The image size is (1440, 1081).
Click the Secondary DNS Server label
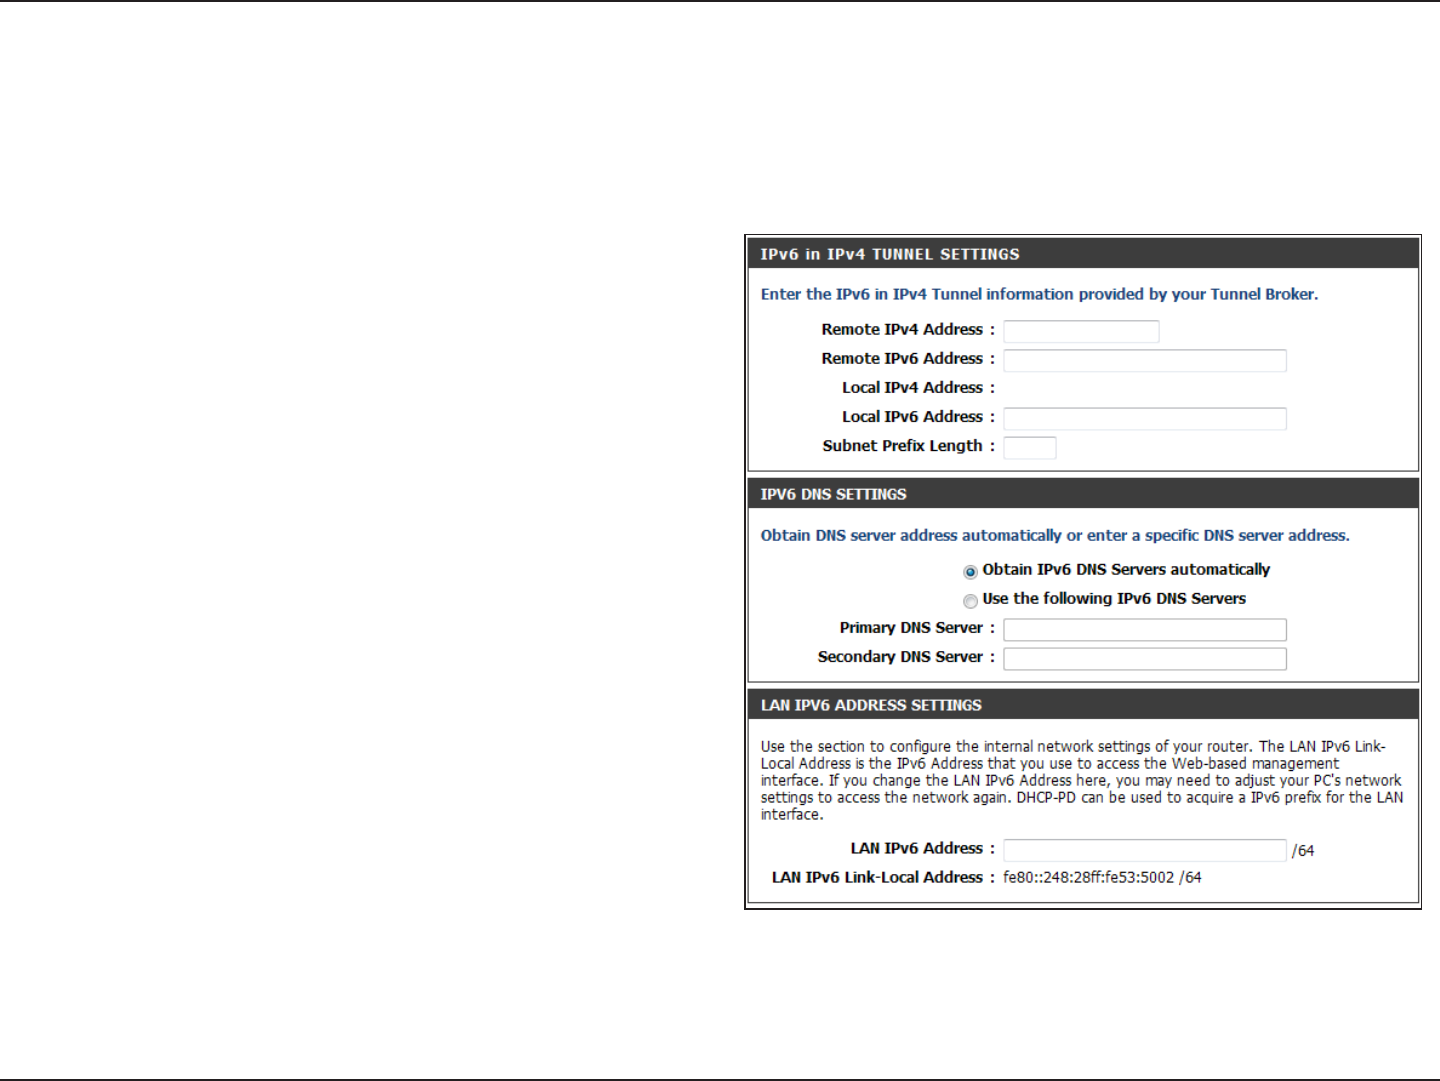click(x=906, y=656)
